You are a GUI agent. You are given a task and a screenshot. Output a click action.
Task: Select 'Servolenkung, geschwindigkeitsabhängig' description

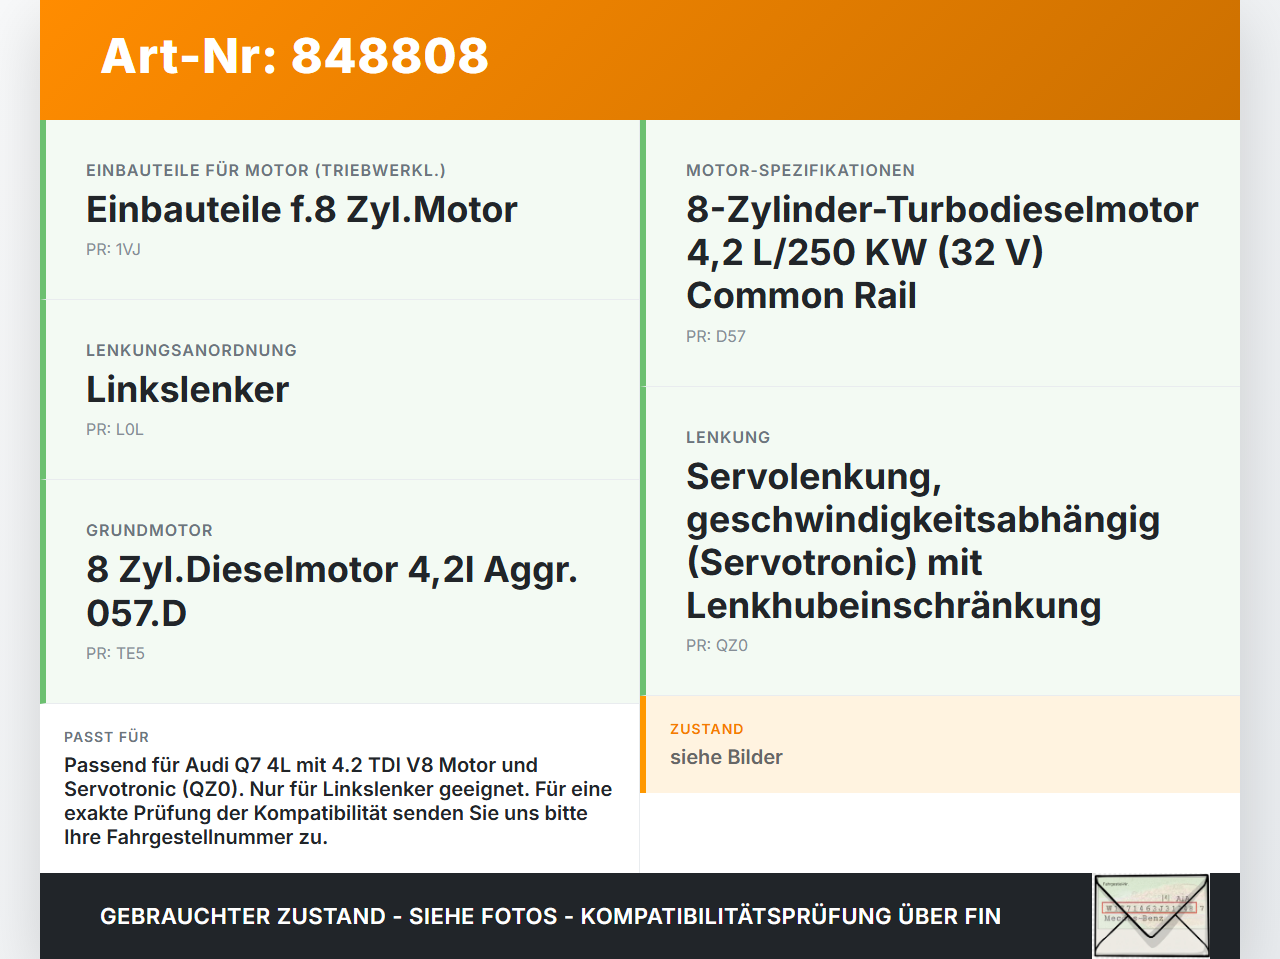pyautogui.click(x=923, y=541)
